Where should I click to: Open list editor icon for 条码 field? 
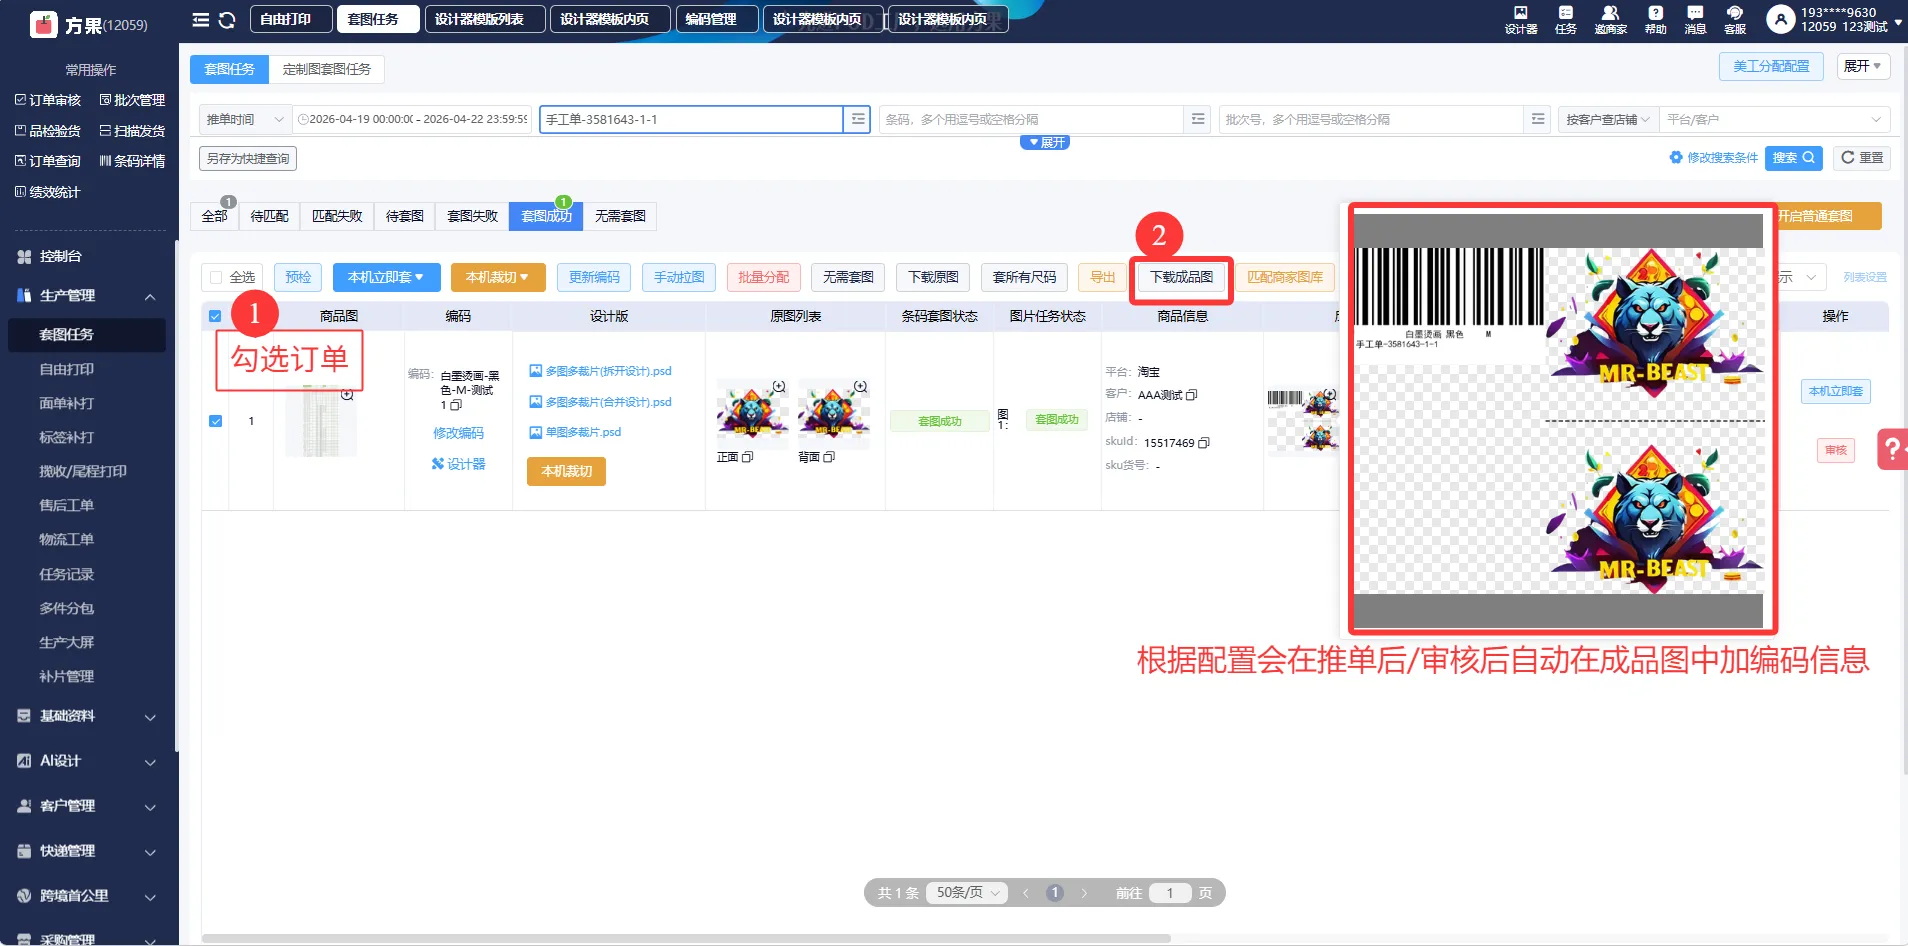point(1198,119)
